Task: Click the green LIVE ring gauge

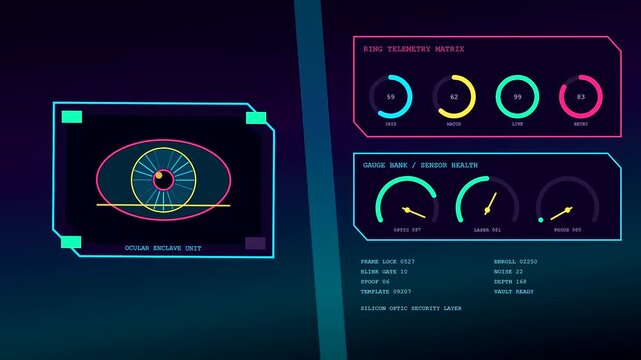Action: [x=518, y=96]
